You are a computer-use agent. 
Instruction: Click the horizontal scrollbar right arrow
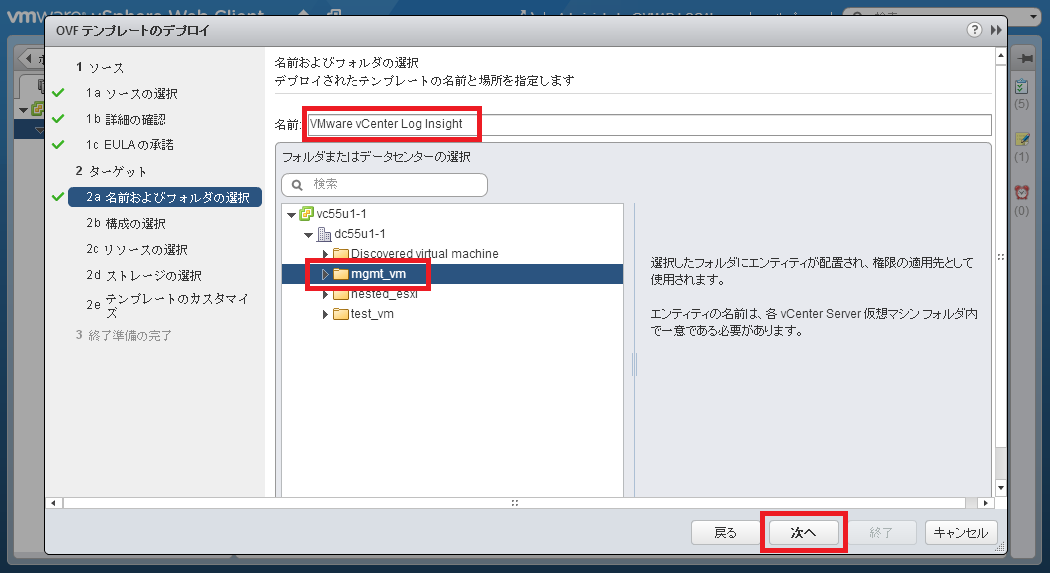click(x=985, y=503)
